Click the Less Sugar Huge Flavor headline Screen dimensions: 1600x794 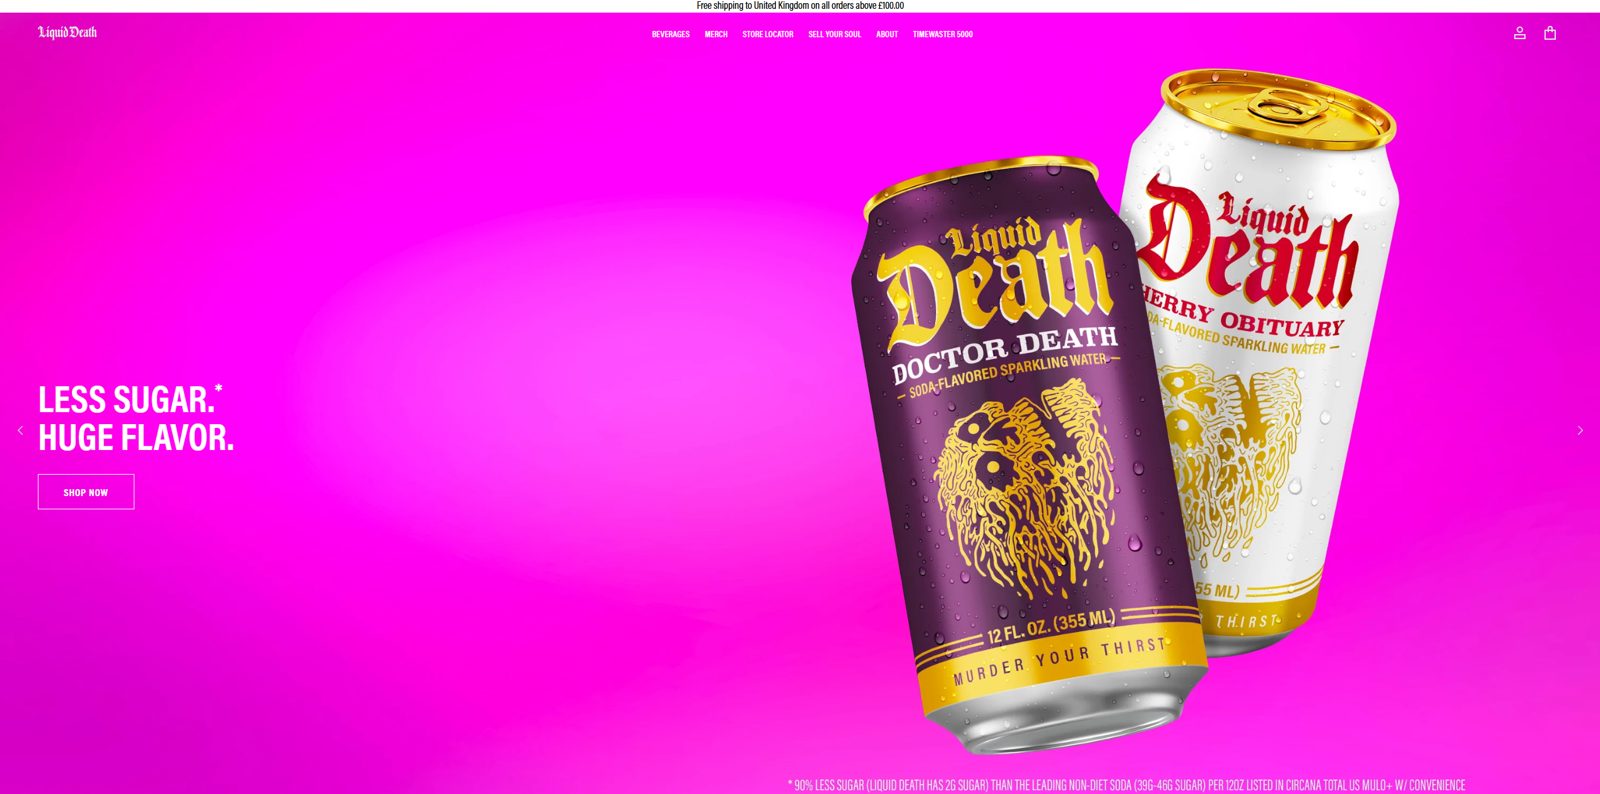[136, 418]
